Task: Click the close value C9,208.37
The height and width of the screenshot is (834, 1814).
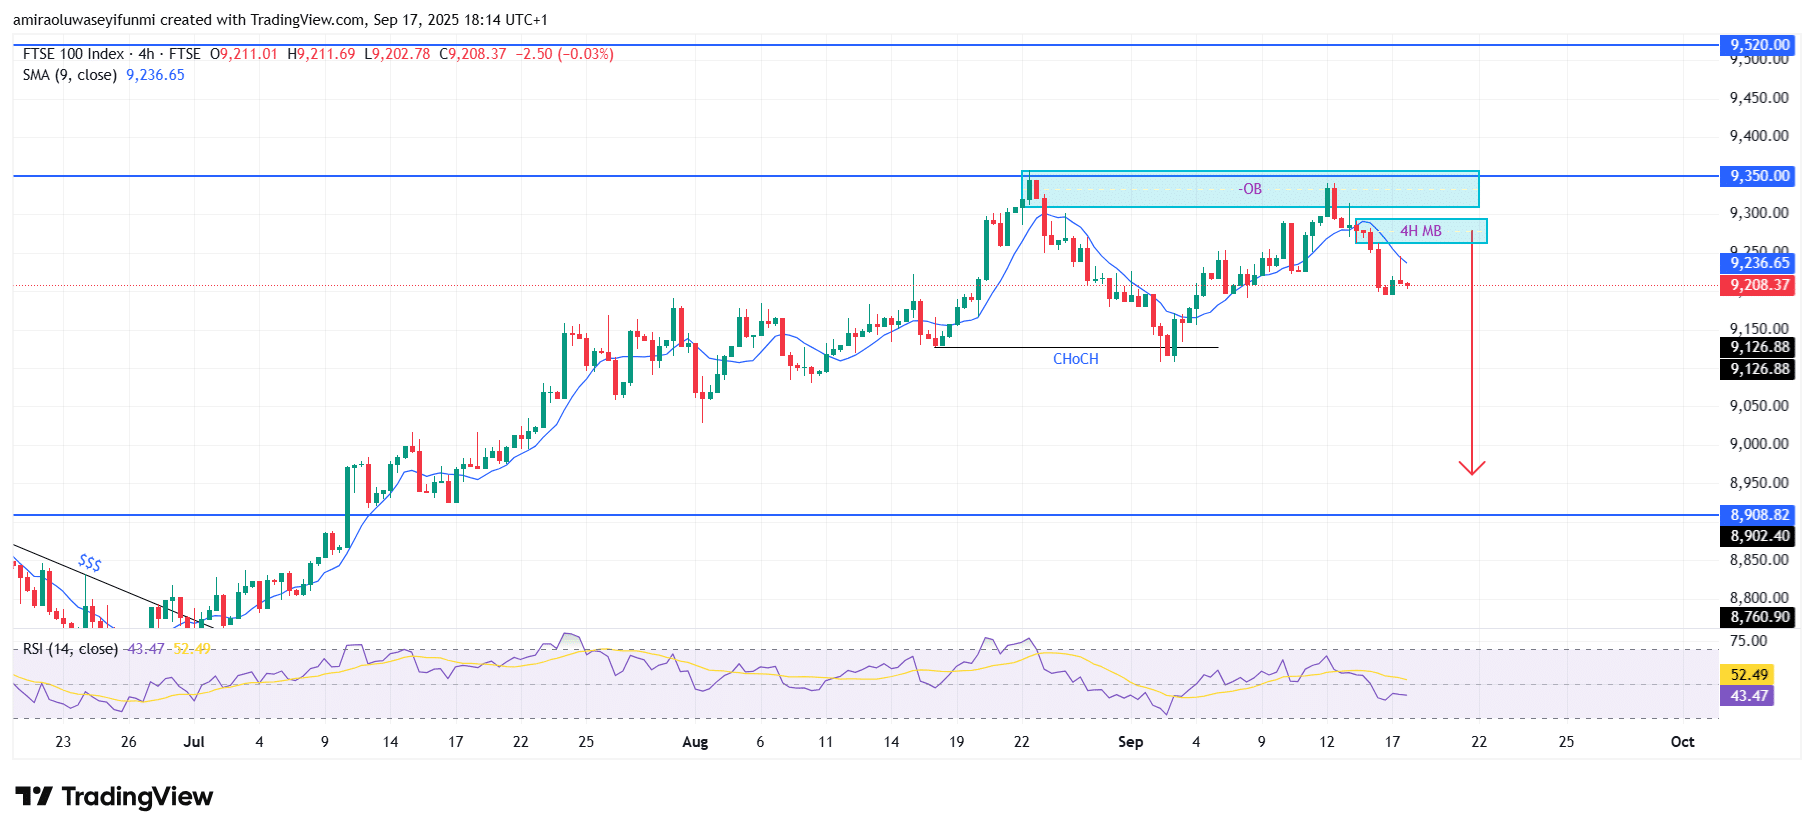Action: coord(473,54)
